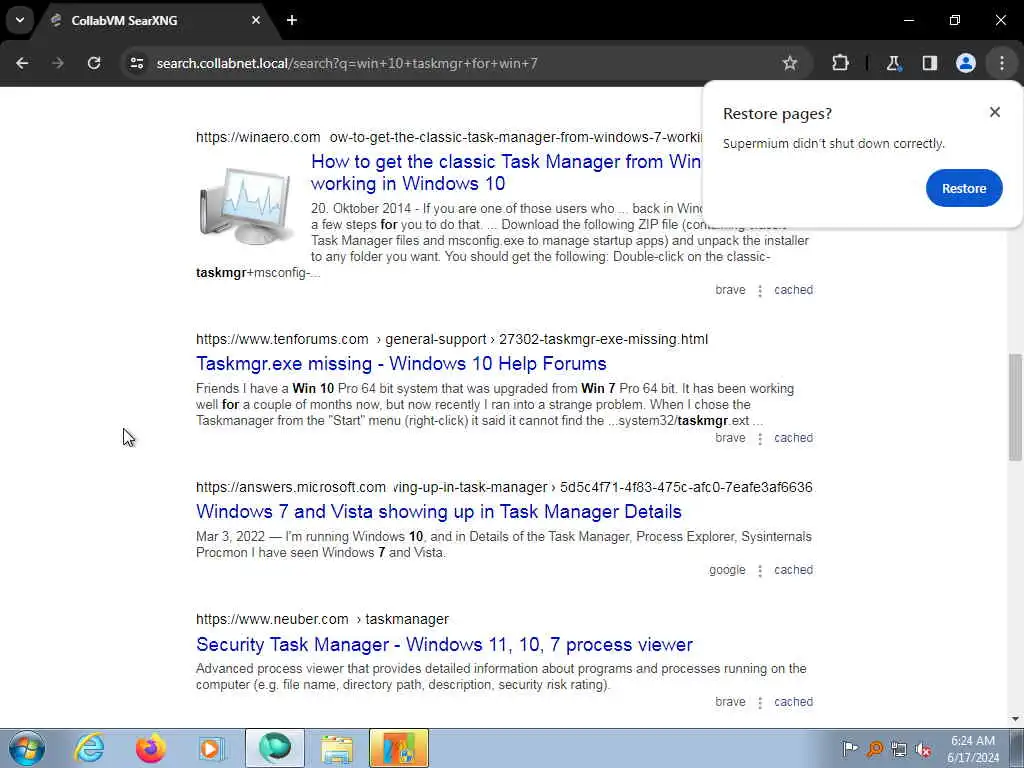
Task: Expand options dots beside neuber brave label
Action: pyautogui.click(x=760, y=703)
